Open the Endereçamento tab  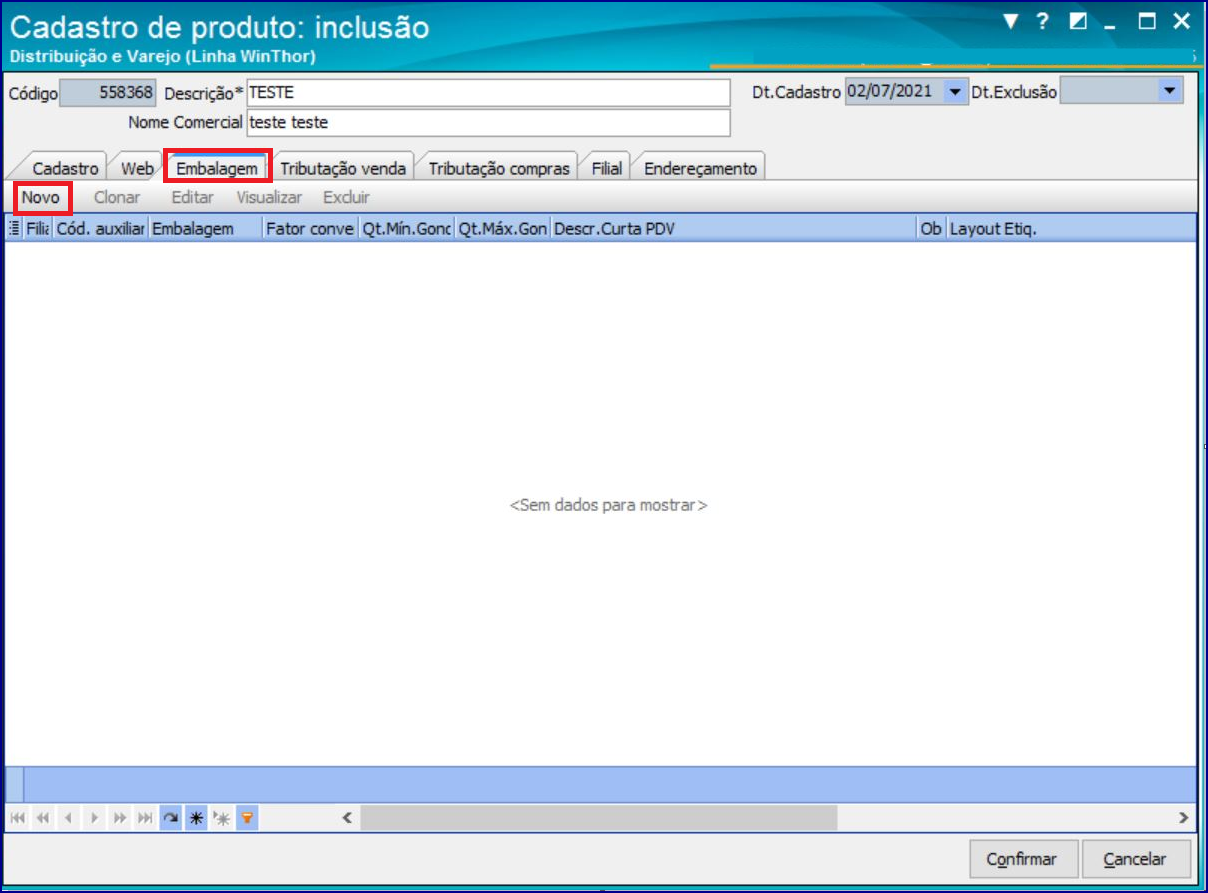pos(700,169)
